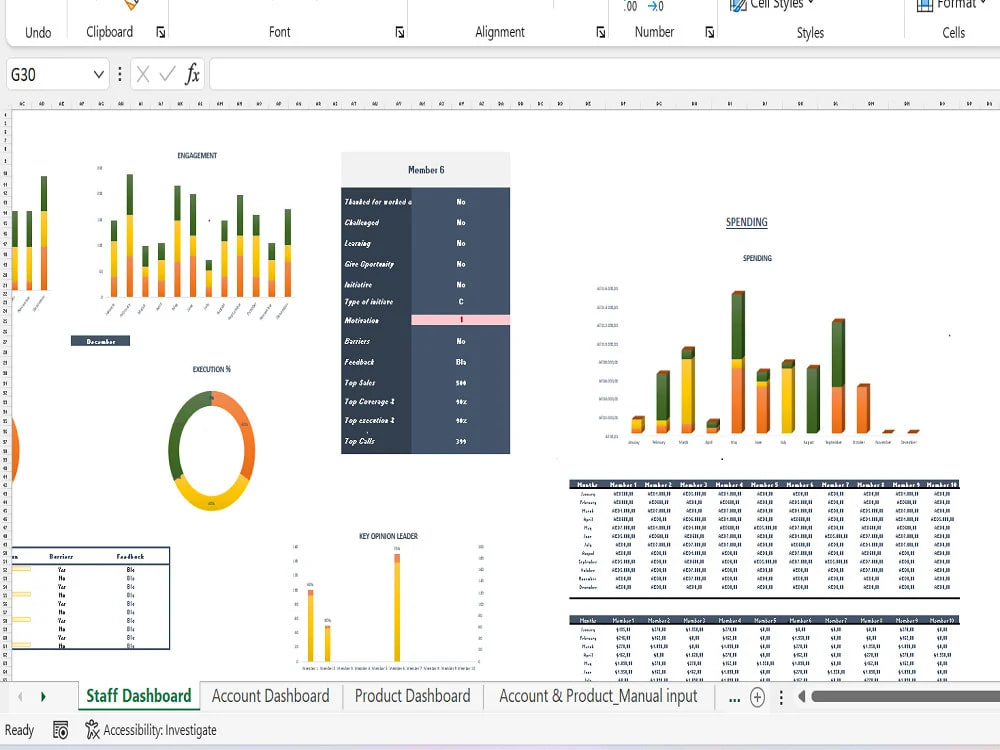1000x750 pixels.
Task: Open the Cell Styles dropdown
Action: click(x=772, y=5)
